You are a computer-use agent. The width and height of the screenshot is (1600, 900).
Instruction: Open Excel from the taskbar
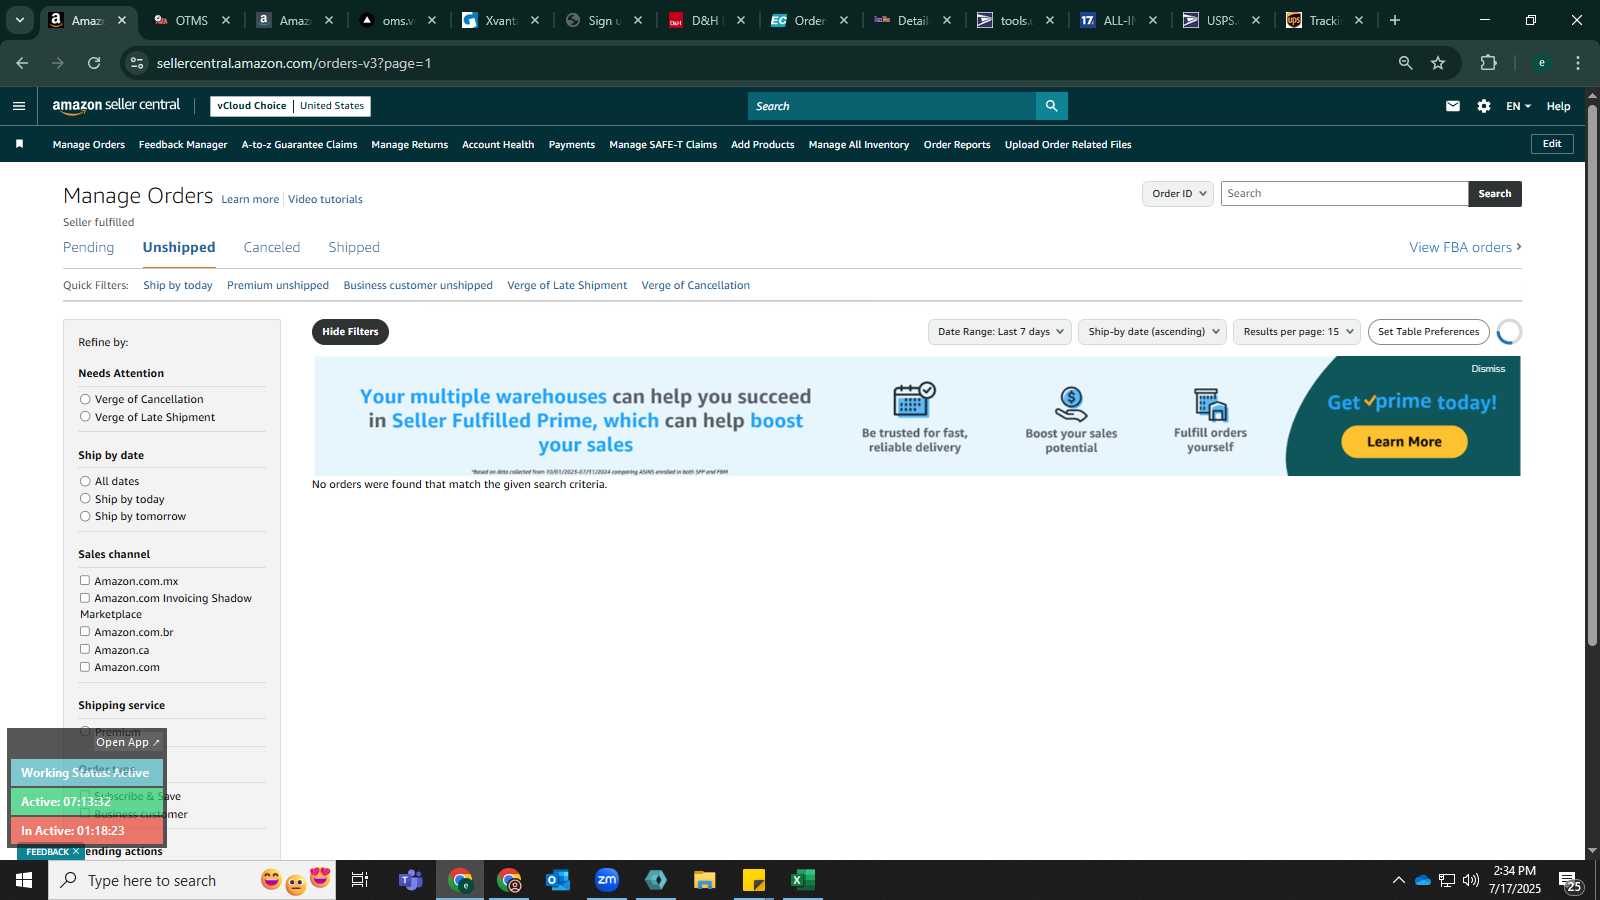pos(803,880)
